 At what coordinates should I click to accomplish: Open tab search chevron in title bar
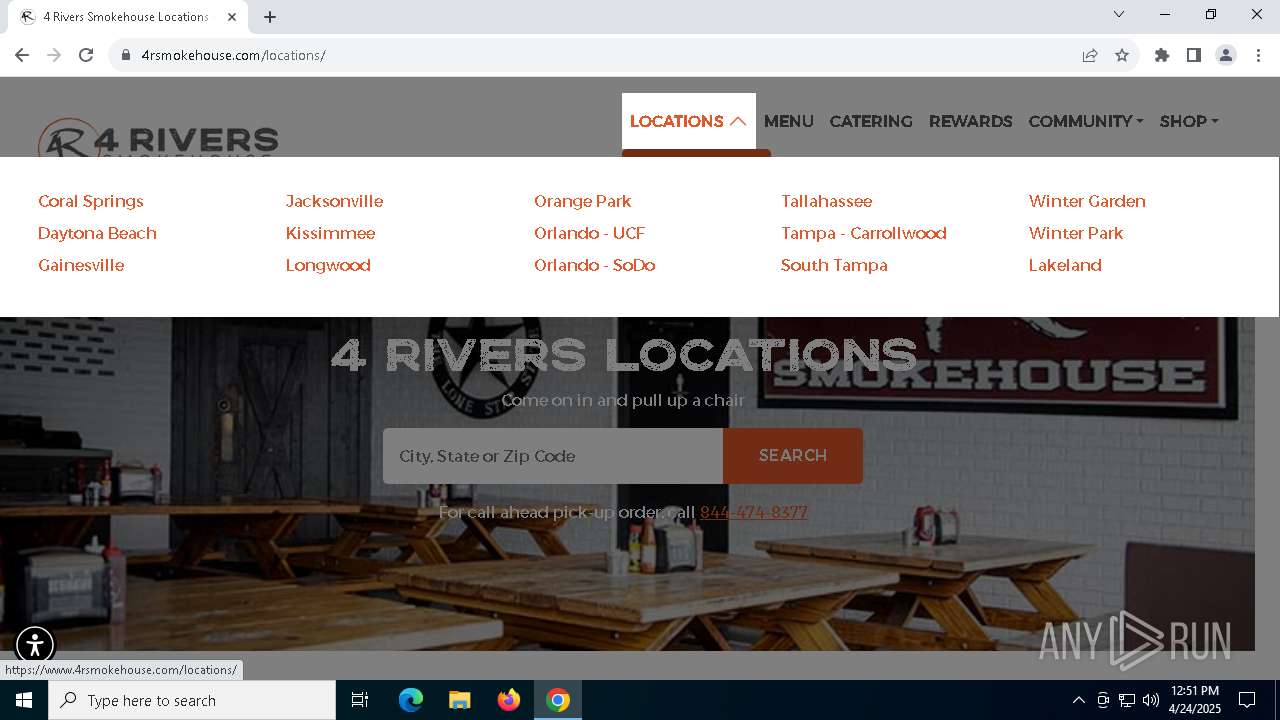pos(1119,14)
